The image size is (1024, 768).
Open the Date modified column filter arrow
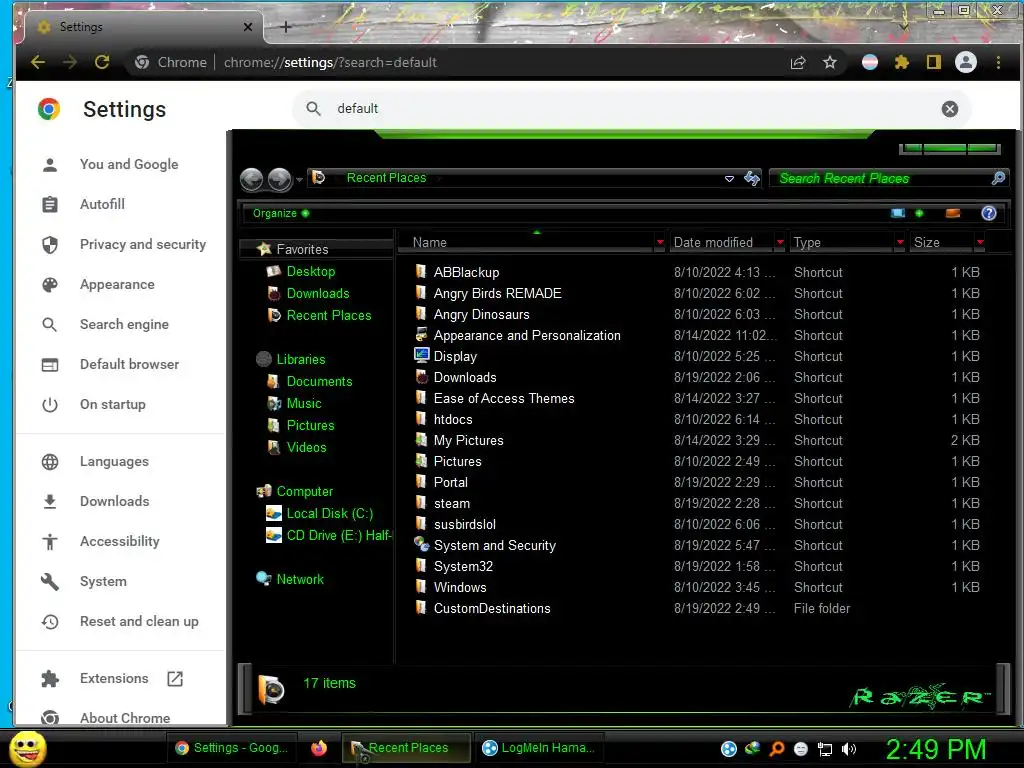pyautogui.click(x=780, y=242)
